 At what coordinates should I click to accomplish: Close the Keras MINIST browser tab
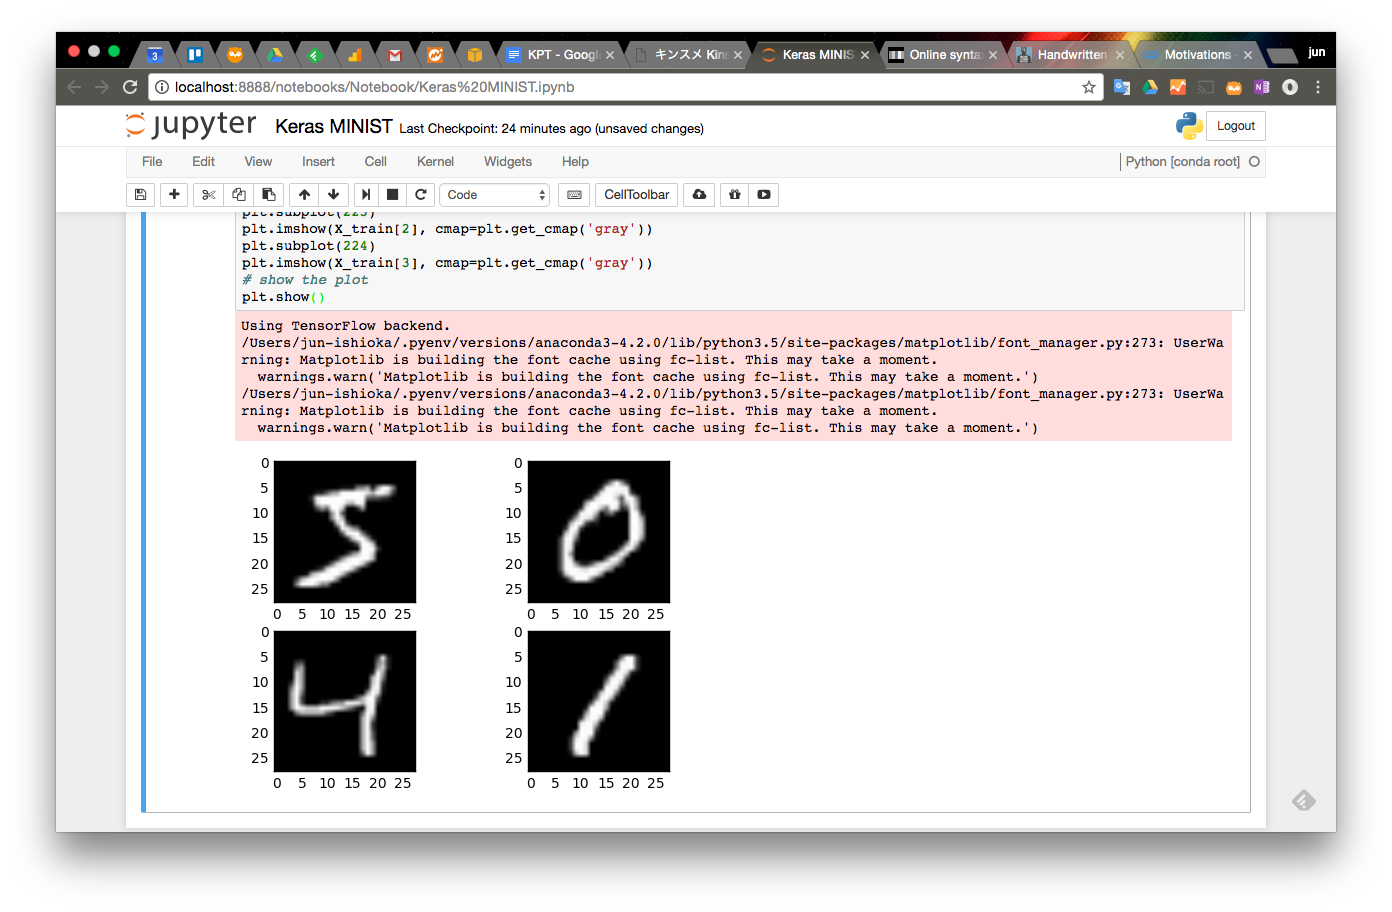coord(865,55)
